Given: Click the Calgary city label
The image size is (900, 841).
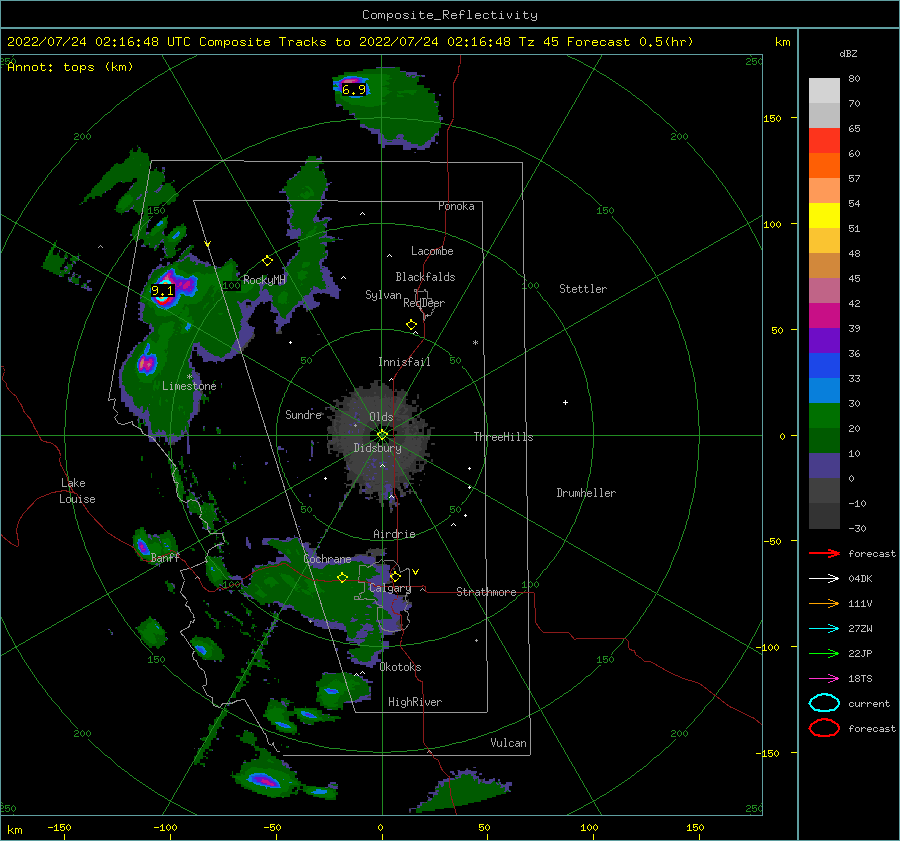Looking at the screenshot, I should click(x=390, y=588).
